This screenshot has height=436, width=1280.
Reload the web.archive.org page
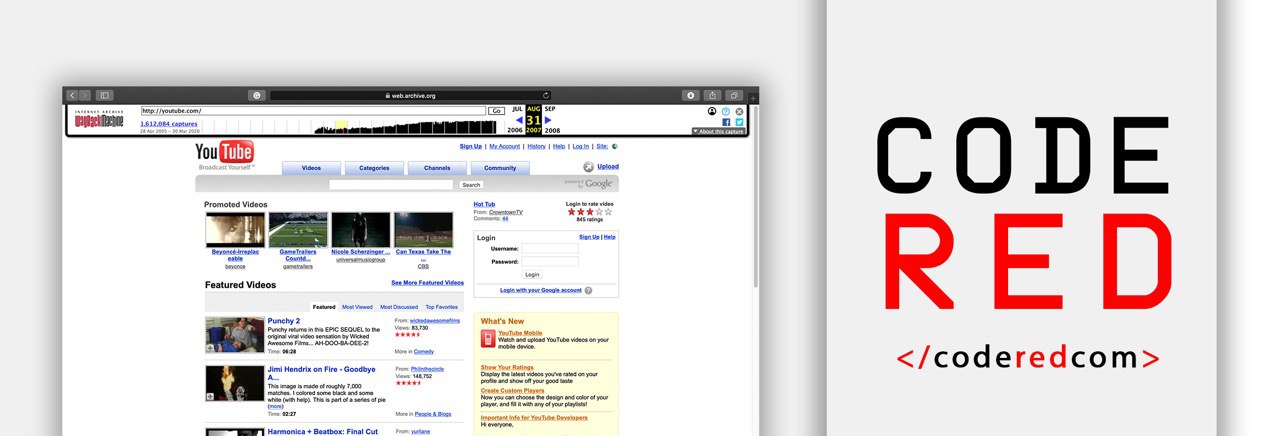pos(546,95)
